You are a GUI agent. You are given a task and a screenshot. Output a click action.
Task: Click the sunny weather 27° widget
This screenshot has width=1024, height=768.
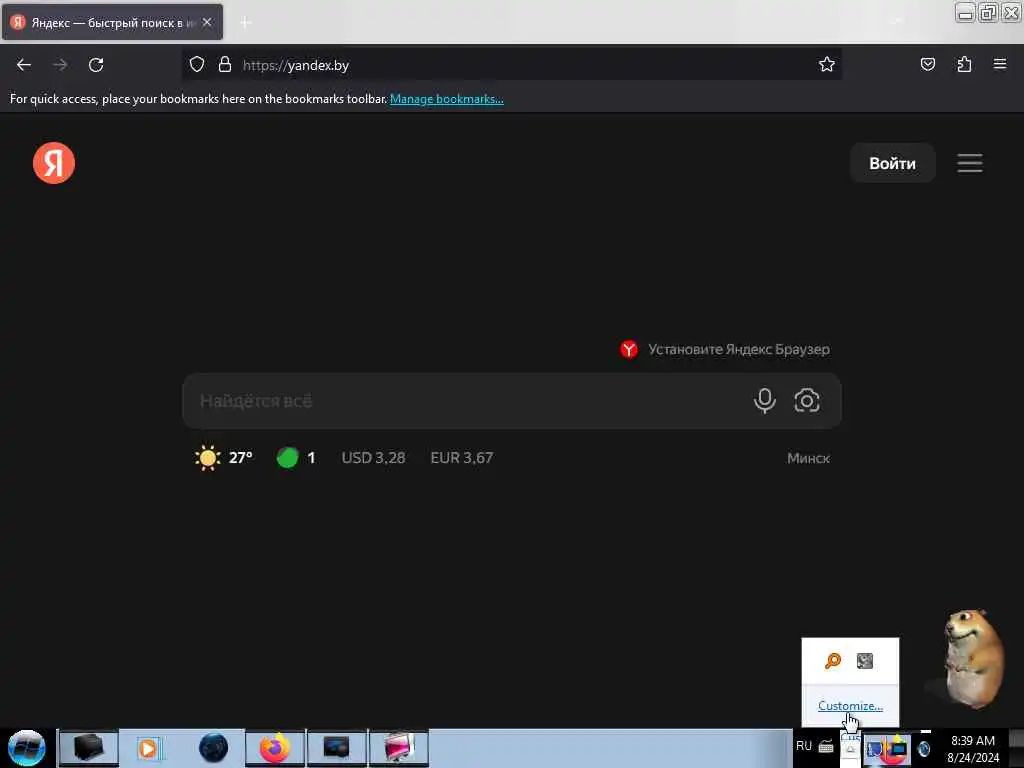224,458
